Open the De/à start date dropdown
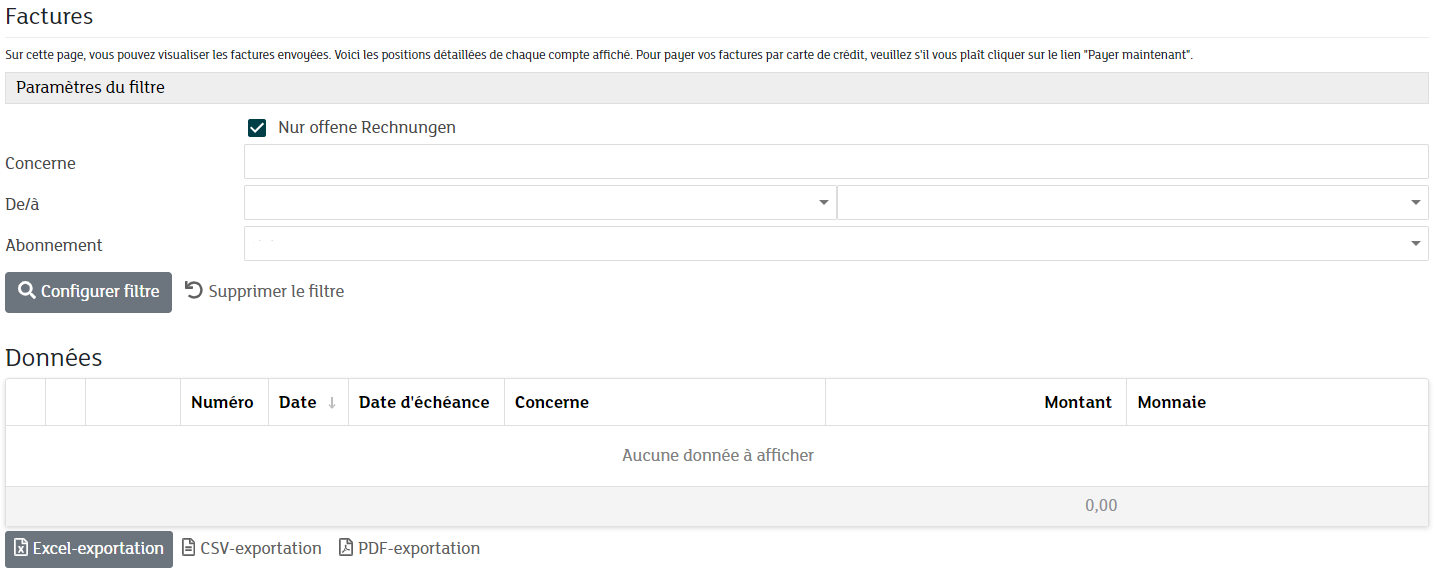 point(824,203)
